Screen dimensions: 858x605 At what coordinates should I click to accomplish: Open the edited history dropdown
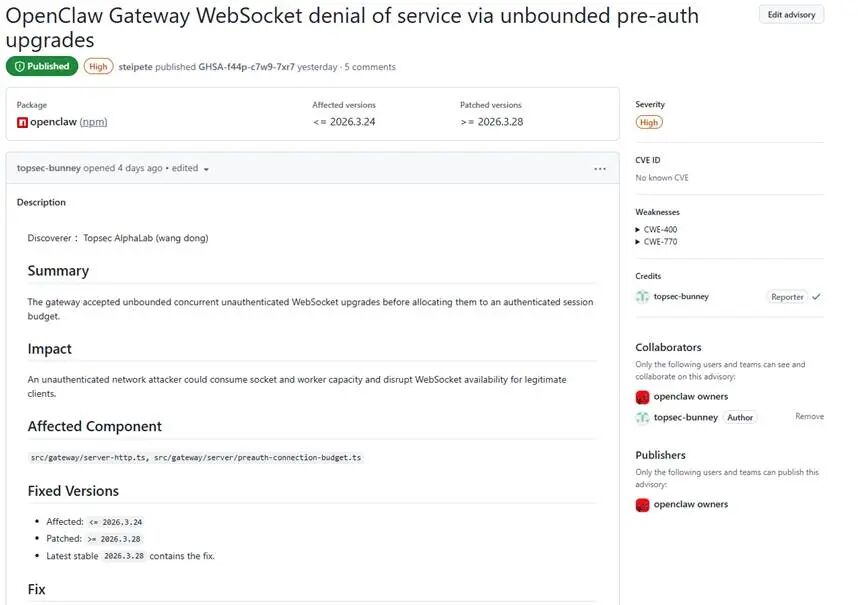(x=206, y=169)
